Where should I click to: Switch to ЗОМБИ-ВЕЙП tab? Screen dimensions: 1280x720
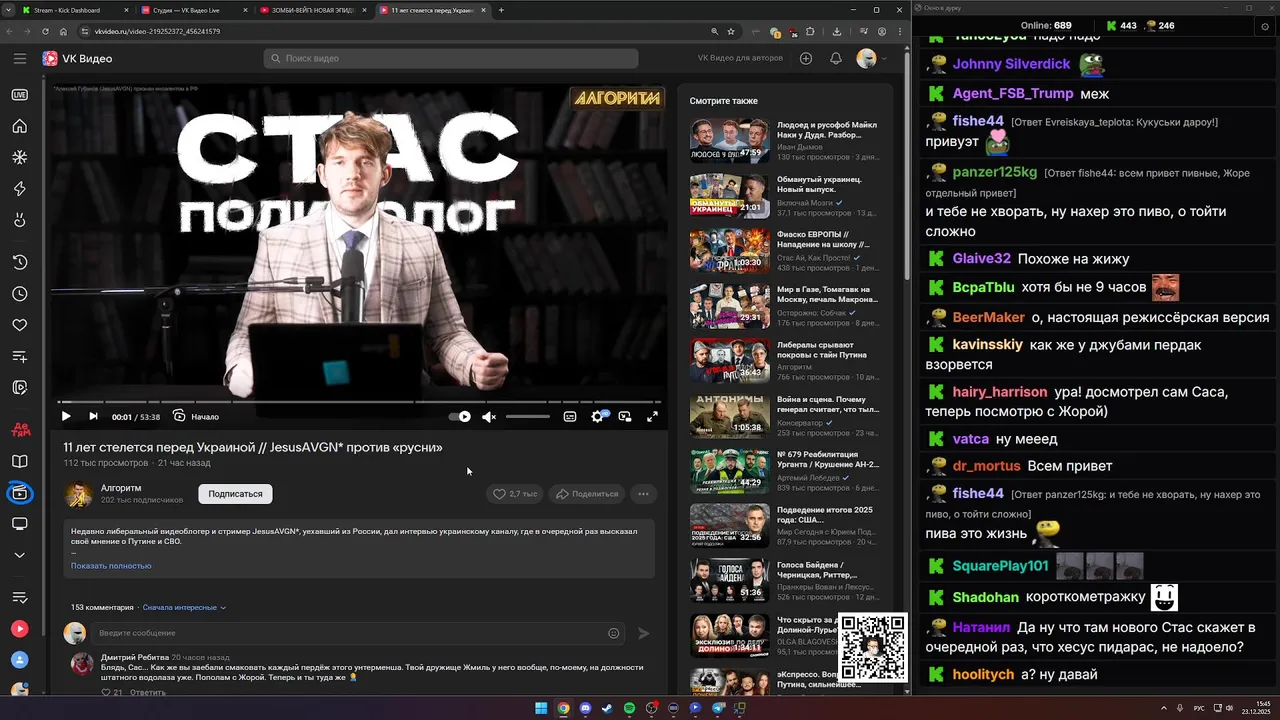tap(311, 10)
